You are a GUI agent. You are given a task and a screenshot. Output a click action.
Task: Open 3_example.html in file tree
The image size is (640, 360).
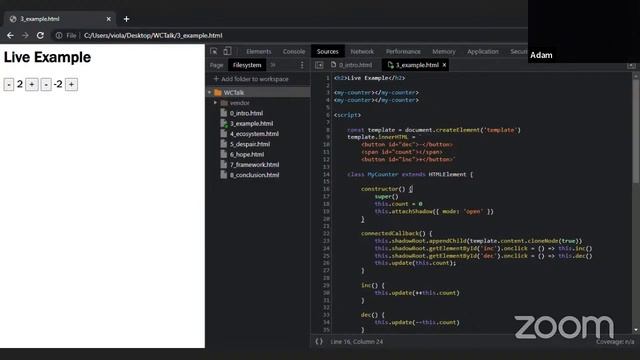pos(251,123)
